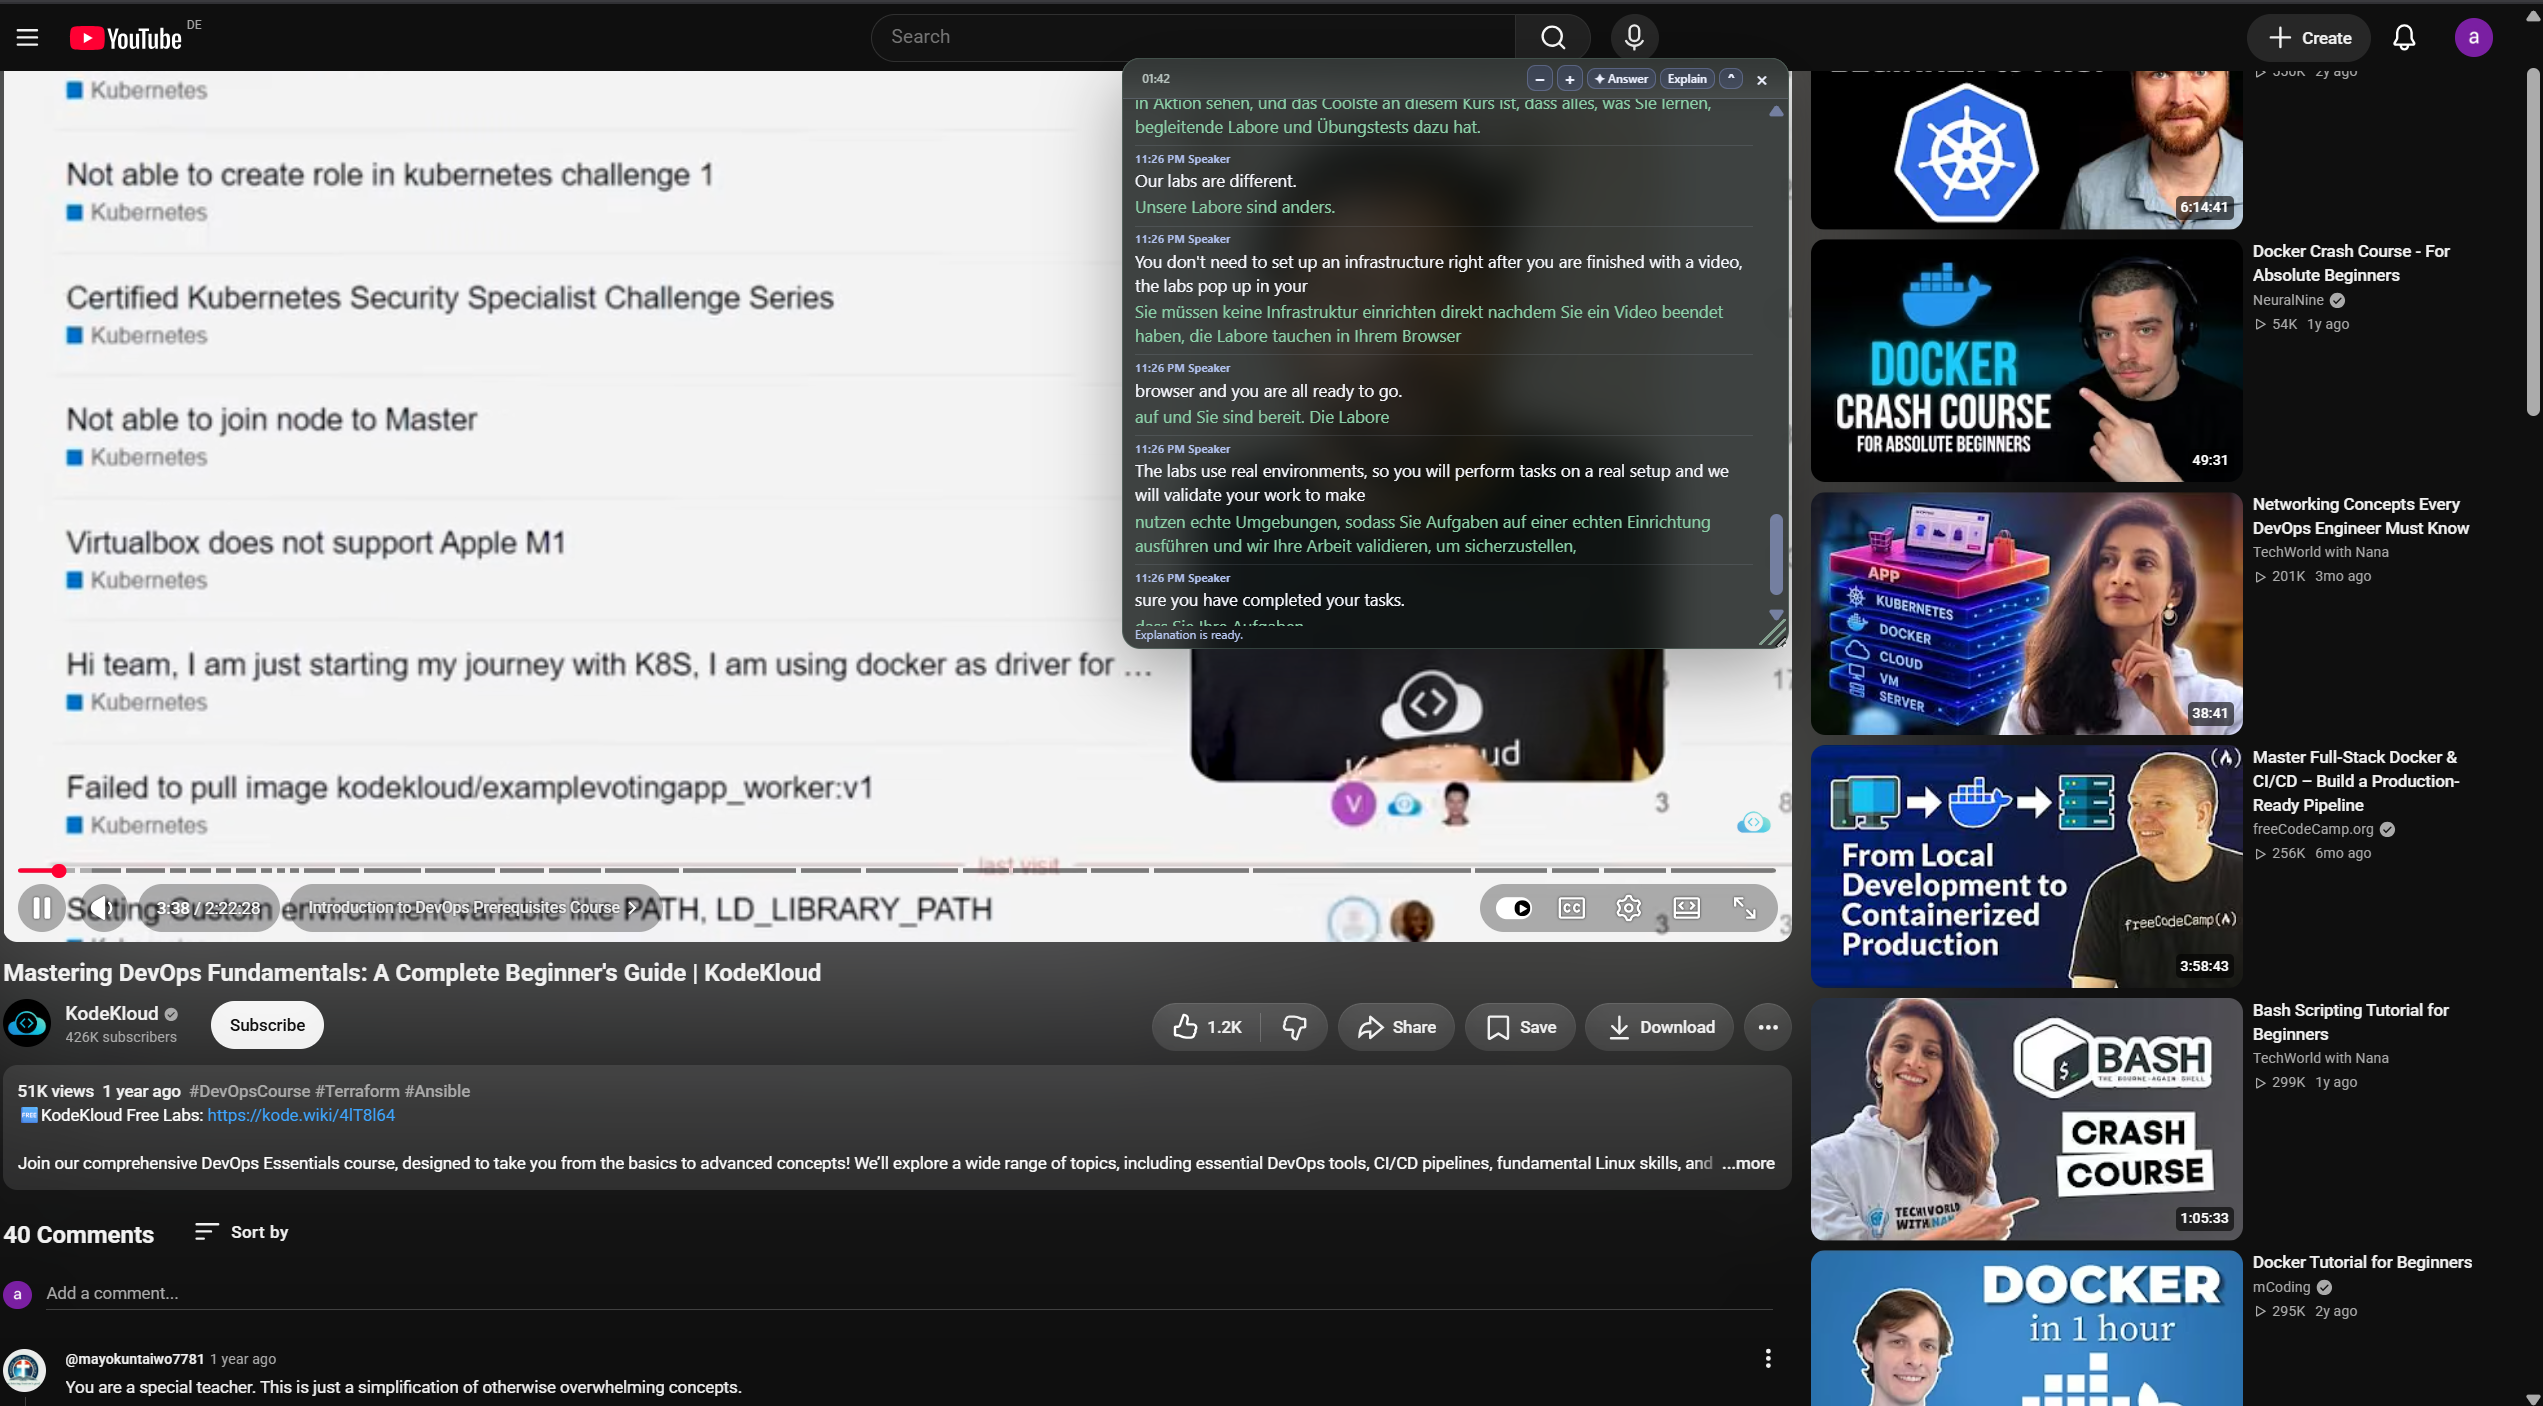This screenshot has height=1406, width=2543.
Task: Click the 3:38 / 2:22:28 time display
Action: [208, 908]
